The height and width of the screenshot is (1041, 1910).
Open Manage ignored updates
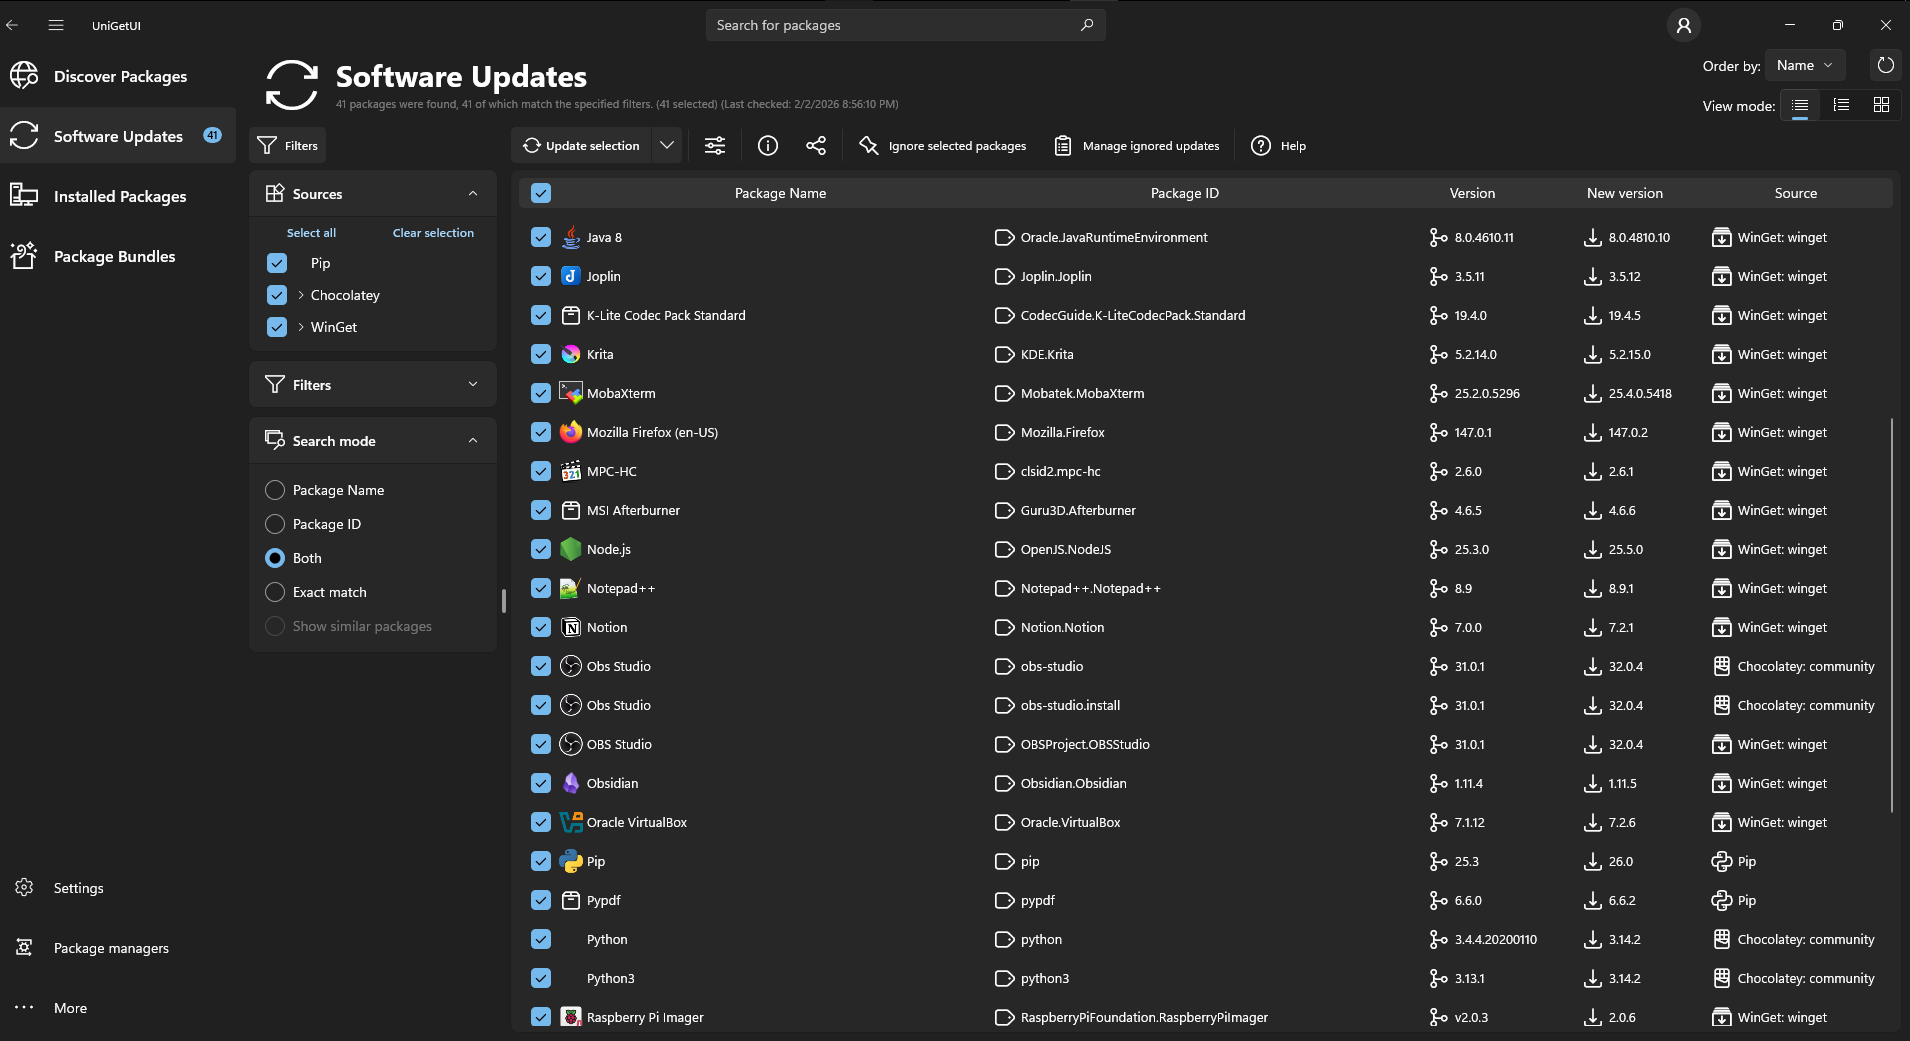pyautogui.click(x=1137, y=146)
